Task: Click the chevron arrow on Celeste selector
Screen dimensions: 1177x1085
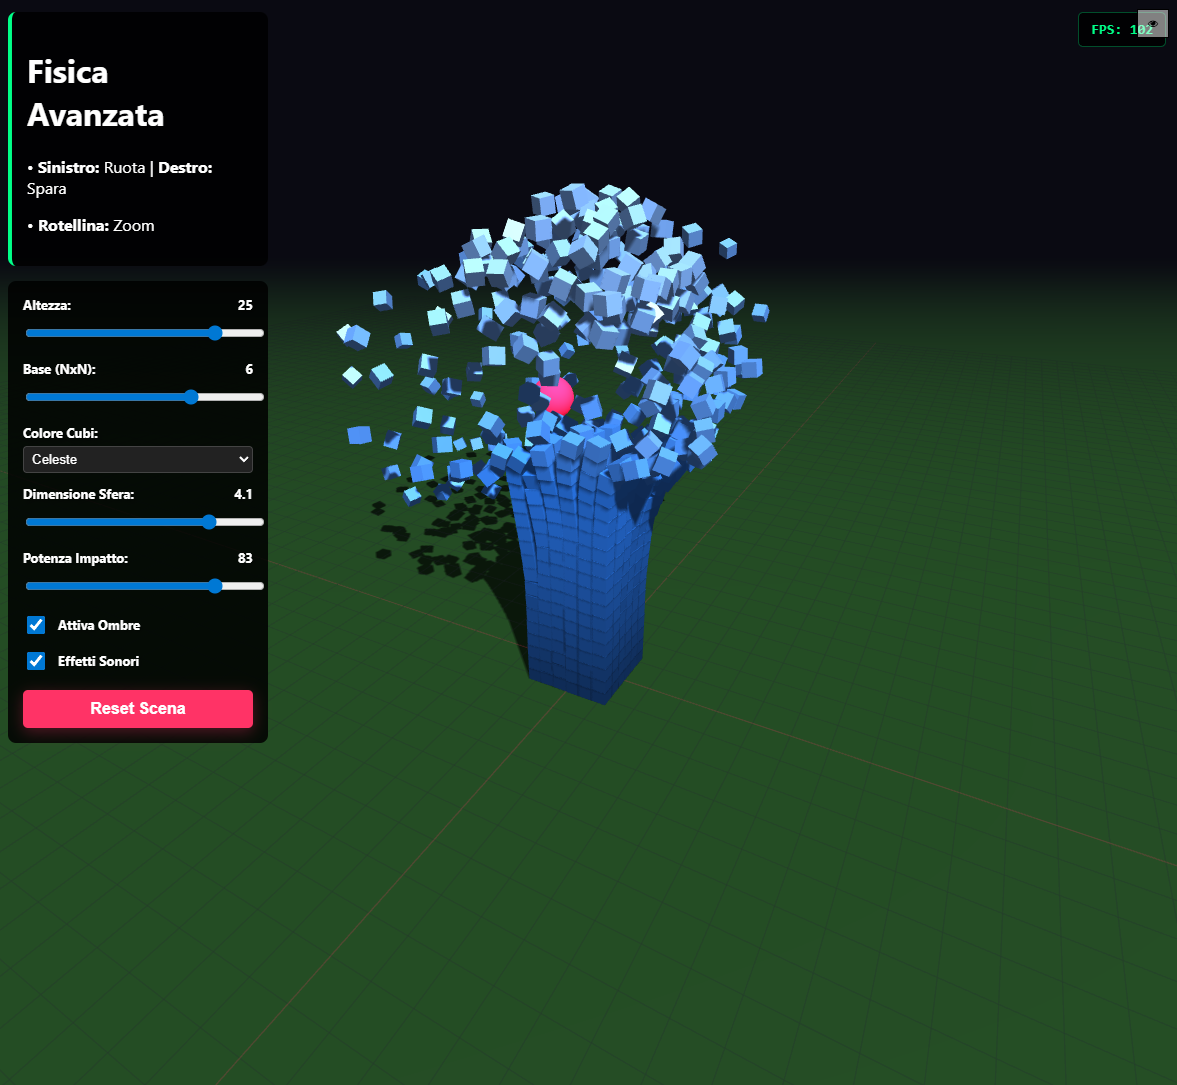Action: (x=243, y=459)
